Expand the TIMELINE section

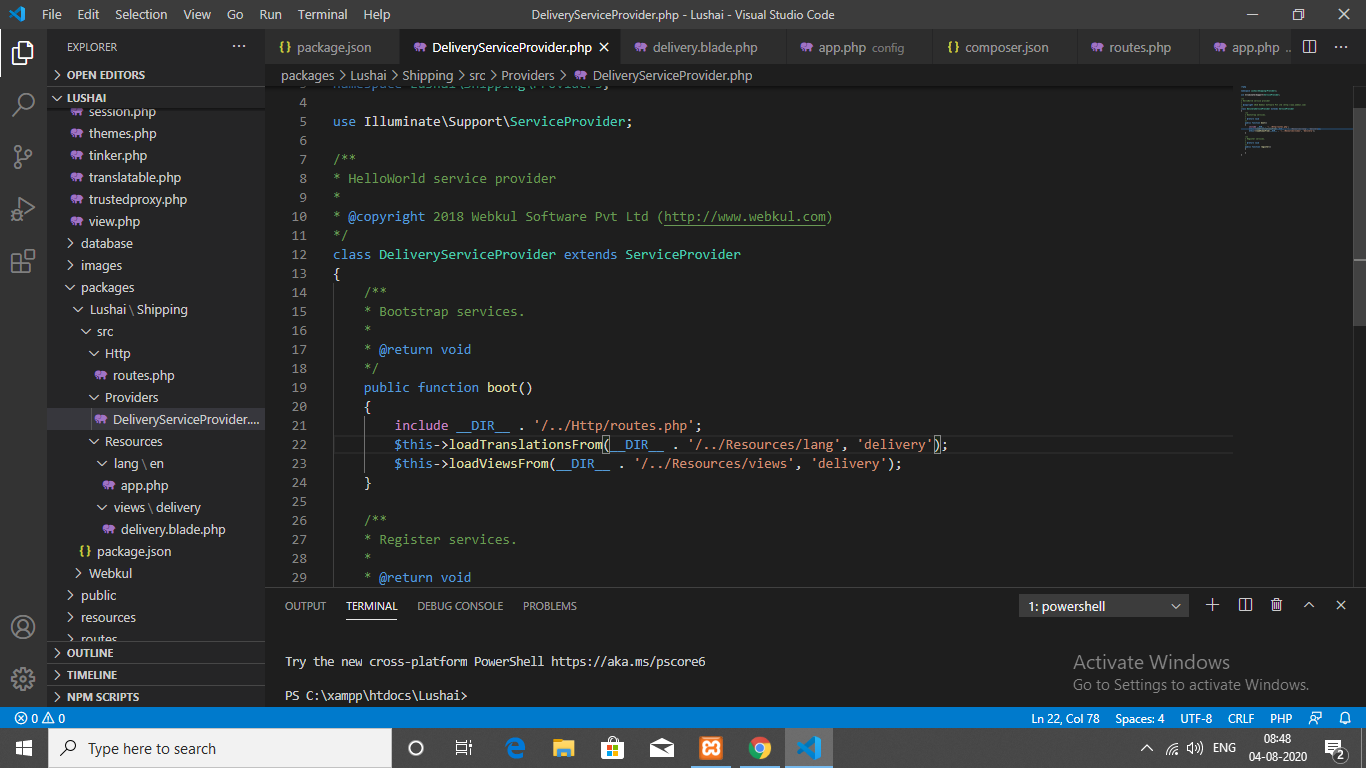point(156,675)
